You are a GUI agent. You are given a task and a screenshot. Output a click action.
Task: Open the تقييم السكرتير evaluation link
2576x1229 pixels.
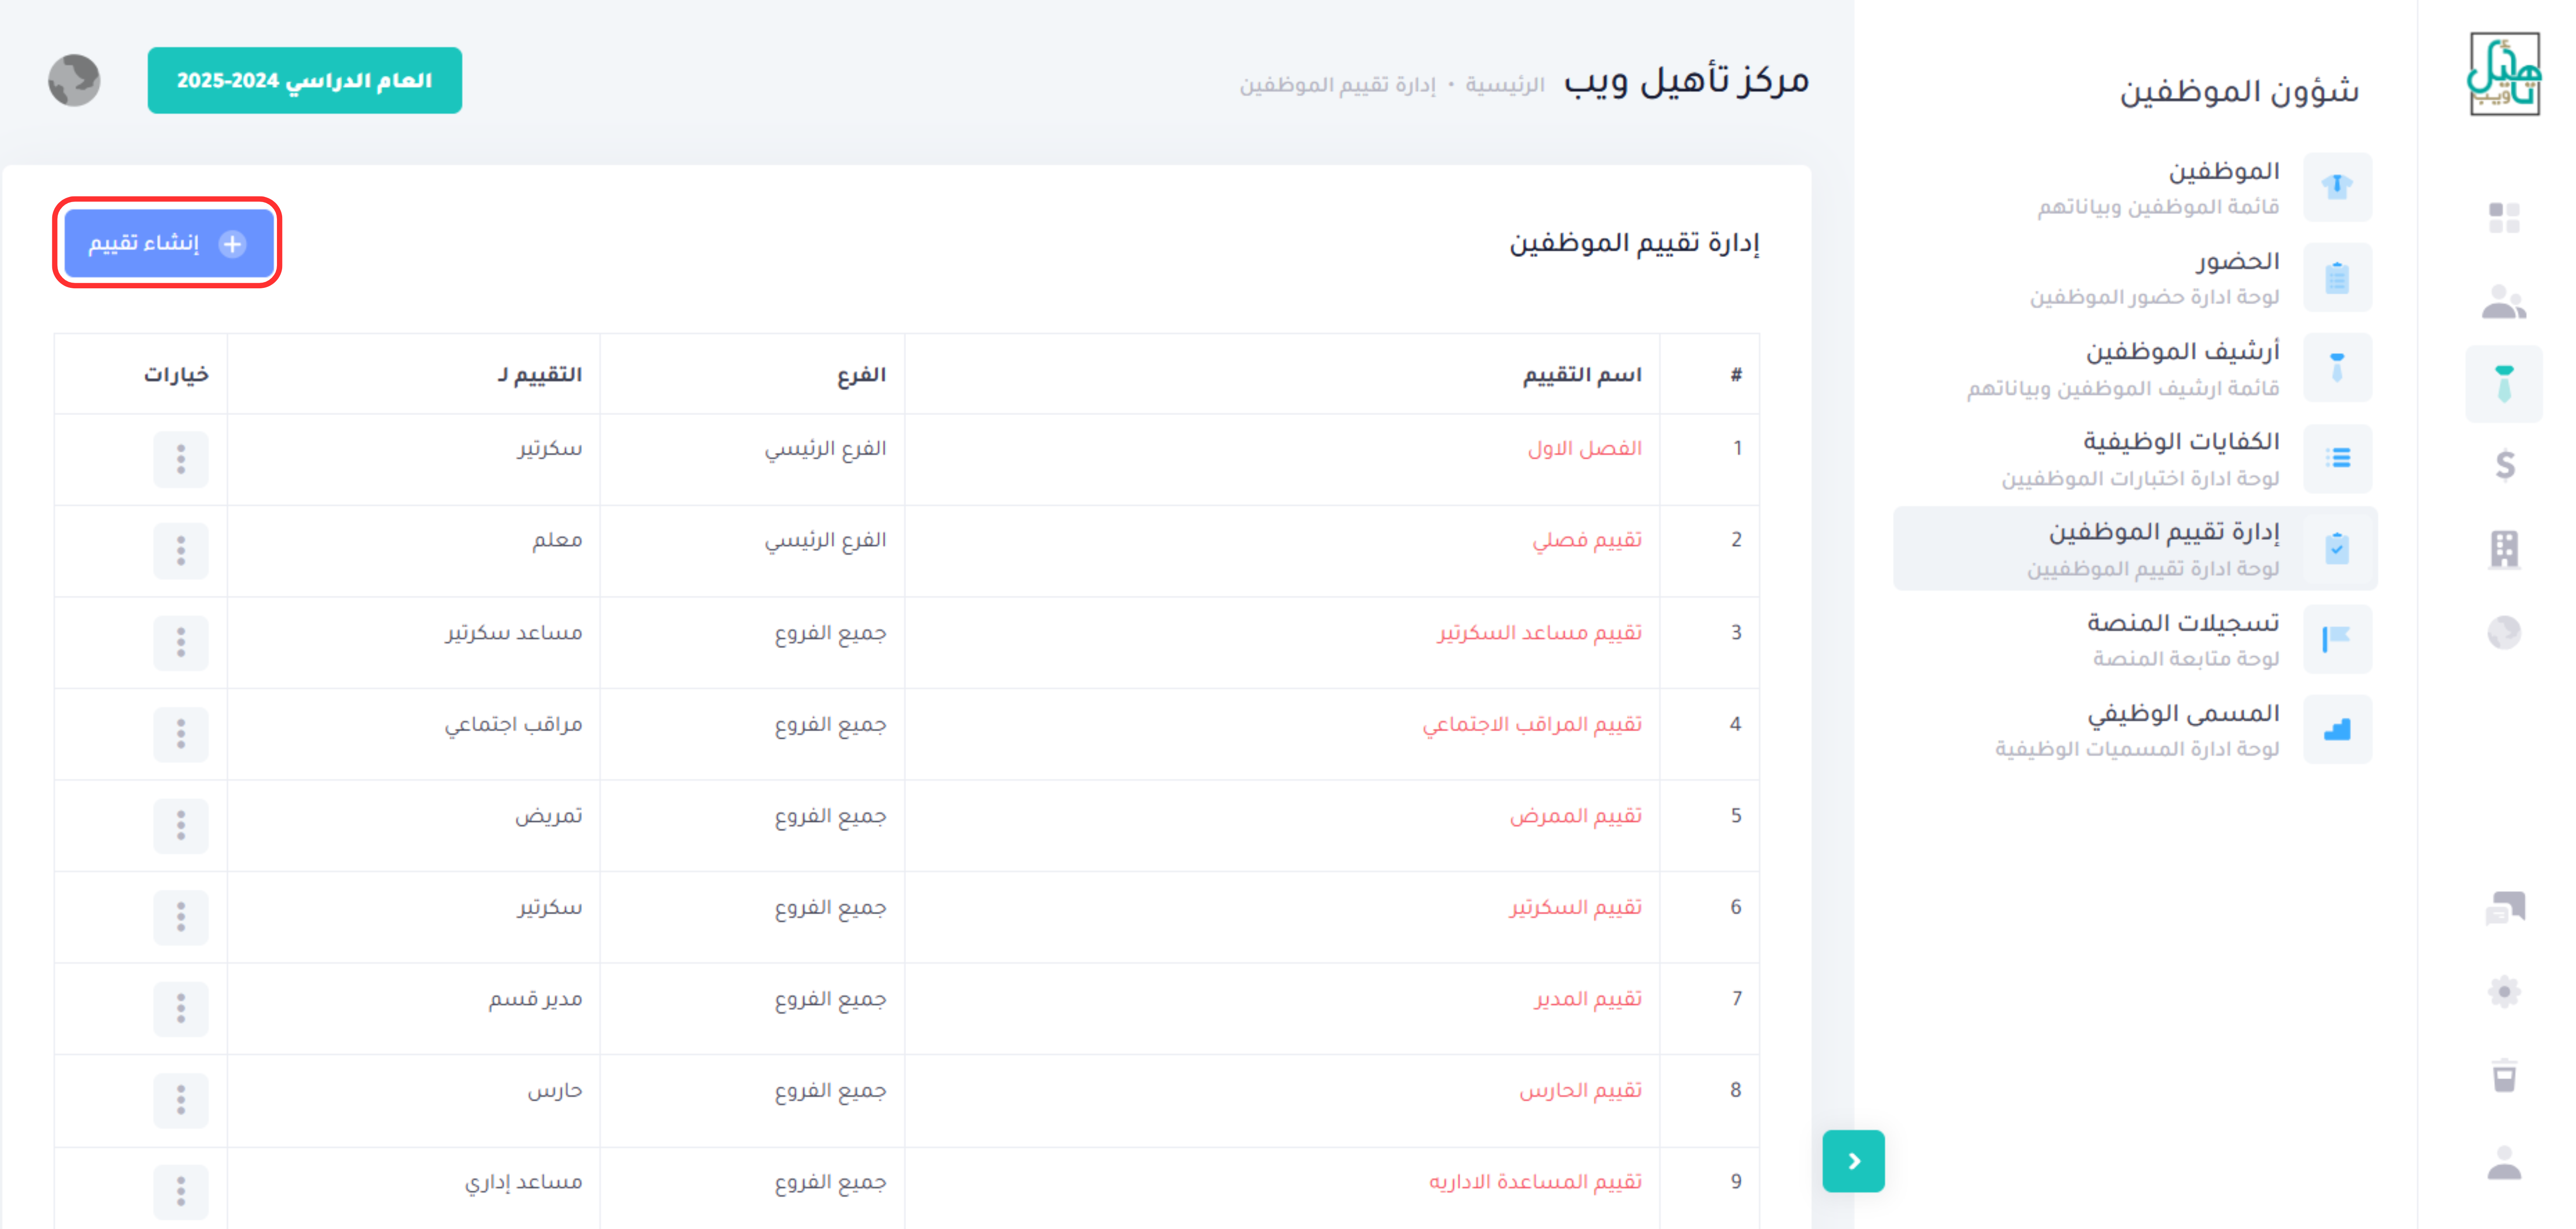pos(1576,907)
